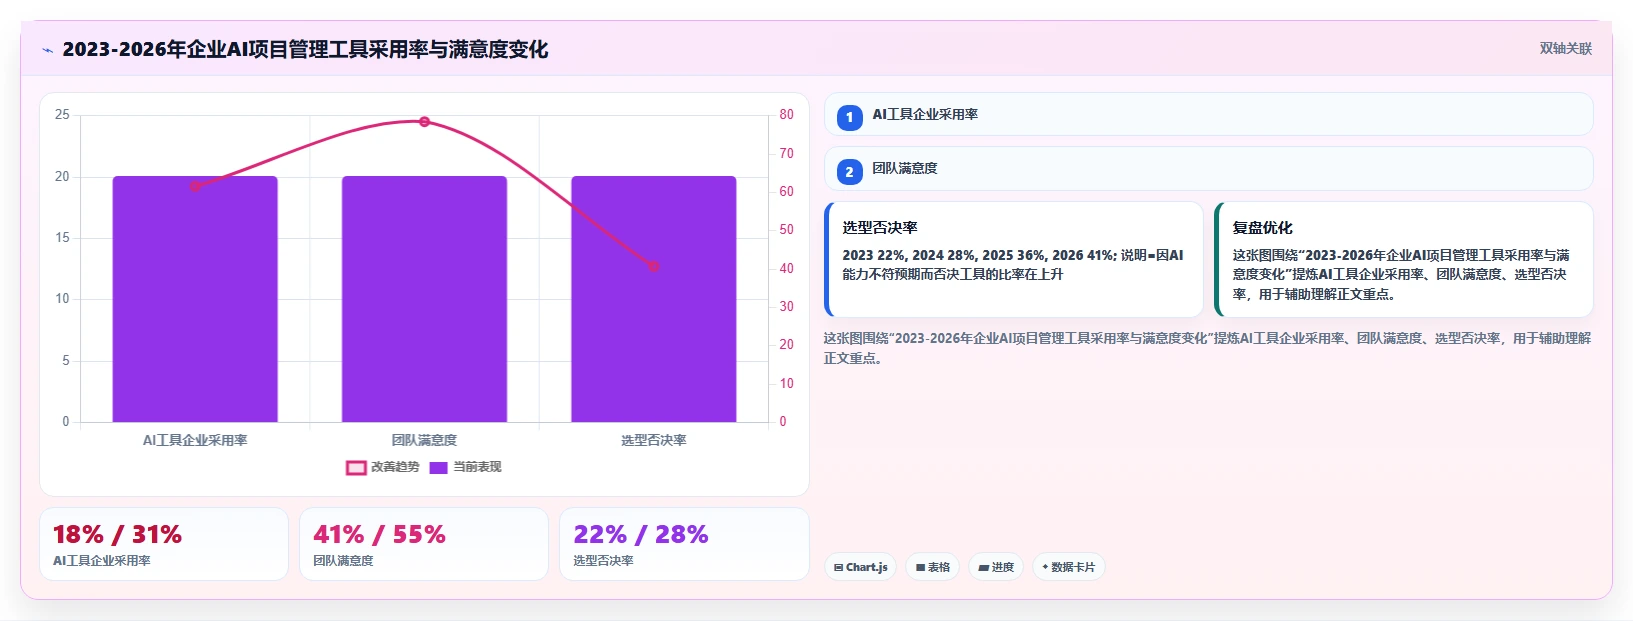Click the left axis value 25

click(x=62, y=115)
